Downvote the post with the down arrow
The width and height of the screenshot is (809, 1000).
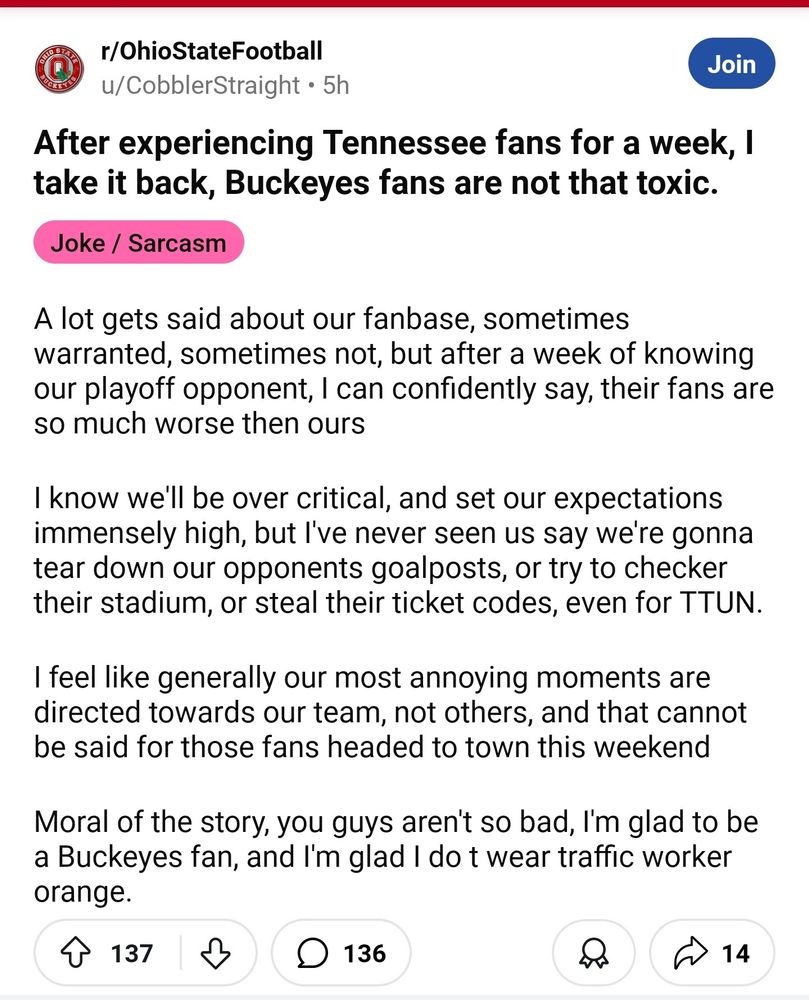point(215,953)
